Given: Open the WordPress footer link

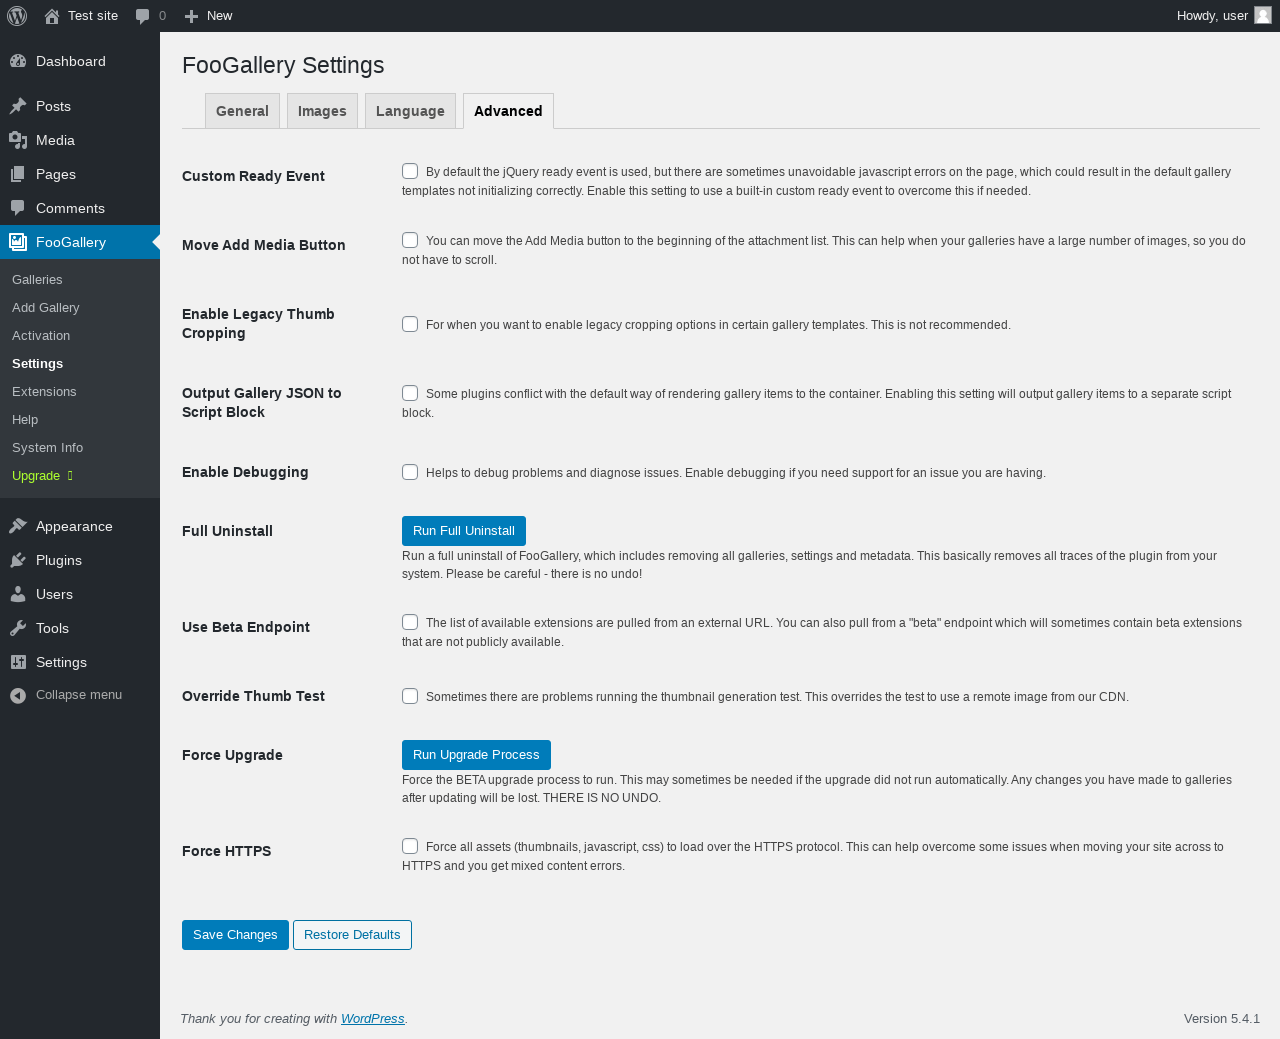Looking at the screenshot, I should coord(372,1019).
